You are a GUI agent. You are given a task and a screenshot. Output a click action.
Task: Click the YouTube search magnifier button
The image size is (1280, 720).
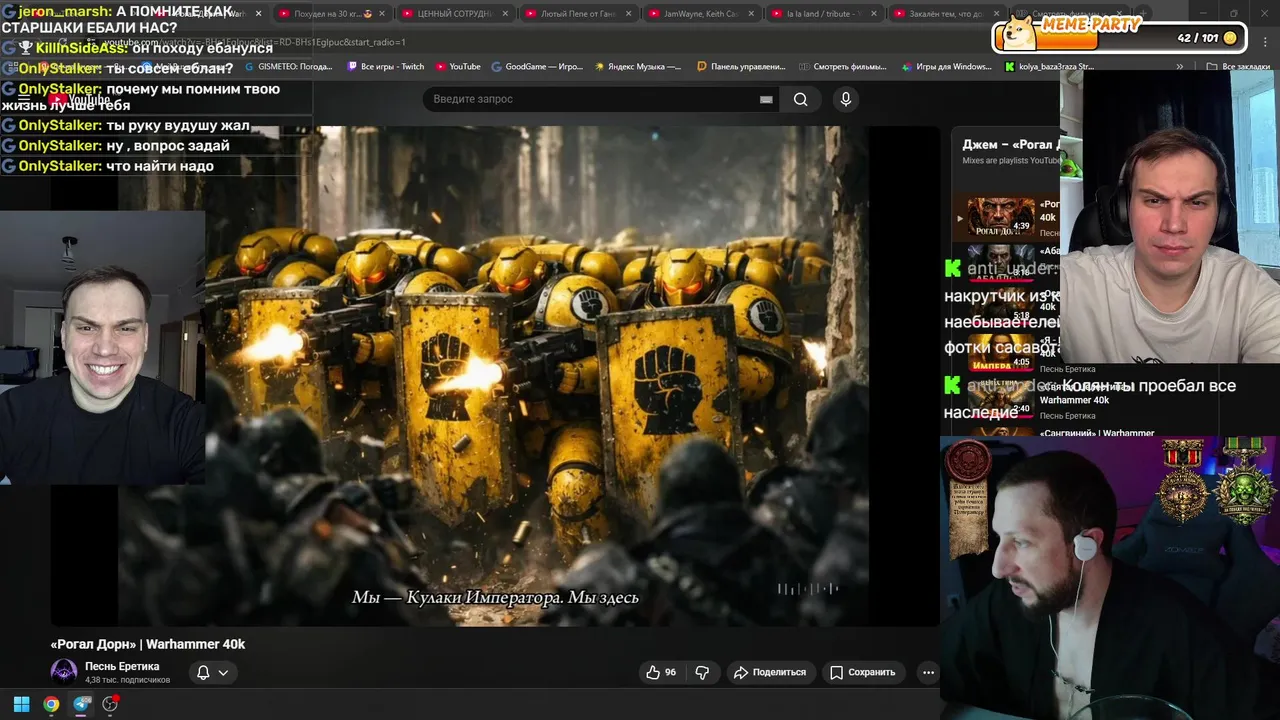[800, 99]
